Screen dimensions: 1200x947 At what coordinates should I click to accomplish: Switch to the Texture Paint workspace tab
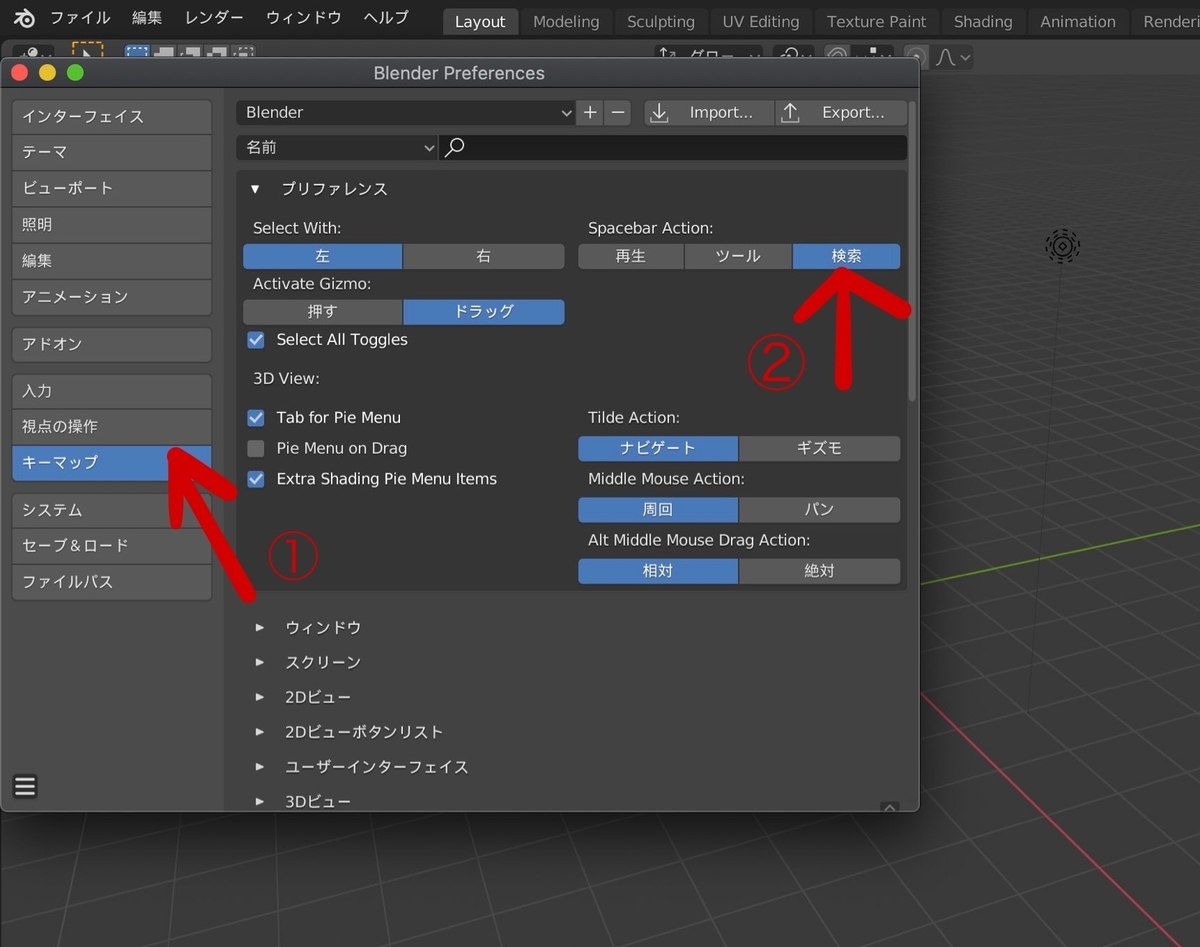point(877,21)
